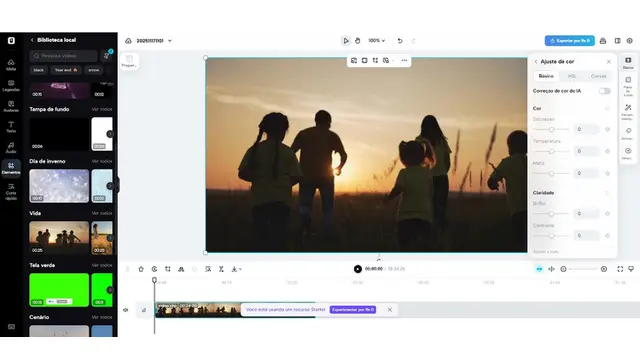Open the library filter icon
Viewport: 640px width, 360px height.
point(107,56)
